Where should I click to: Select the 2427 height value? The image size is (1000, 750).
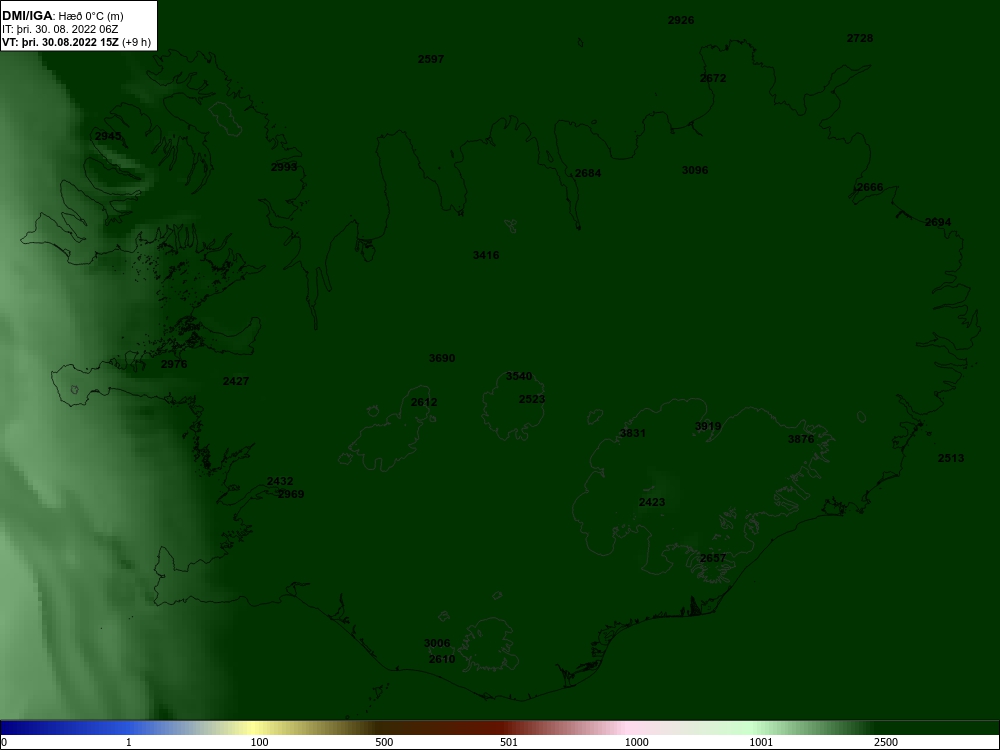[235, 381]
